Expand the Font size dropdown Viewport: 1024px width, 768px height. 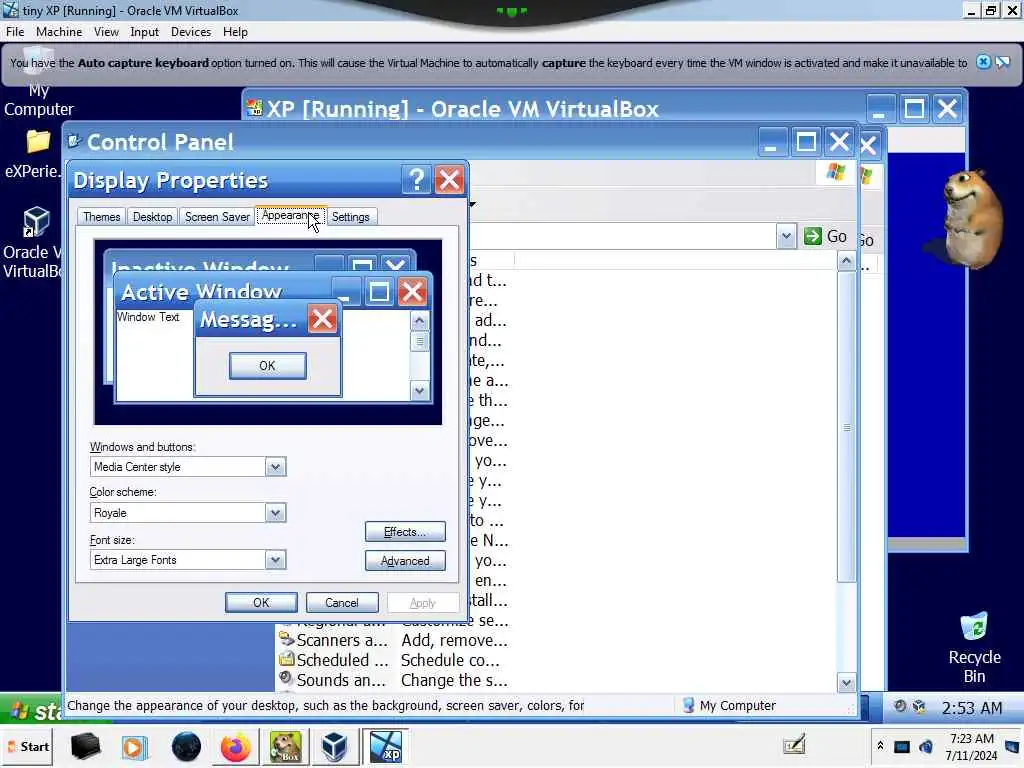coord(275,560)
